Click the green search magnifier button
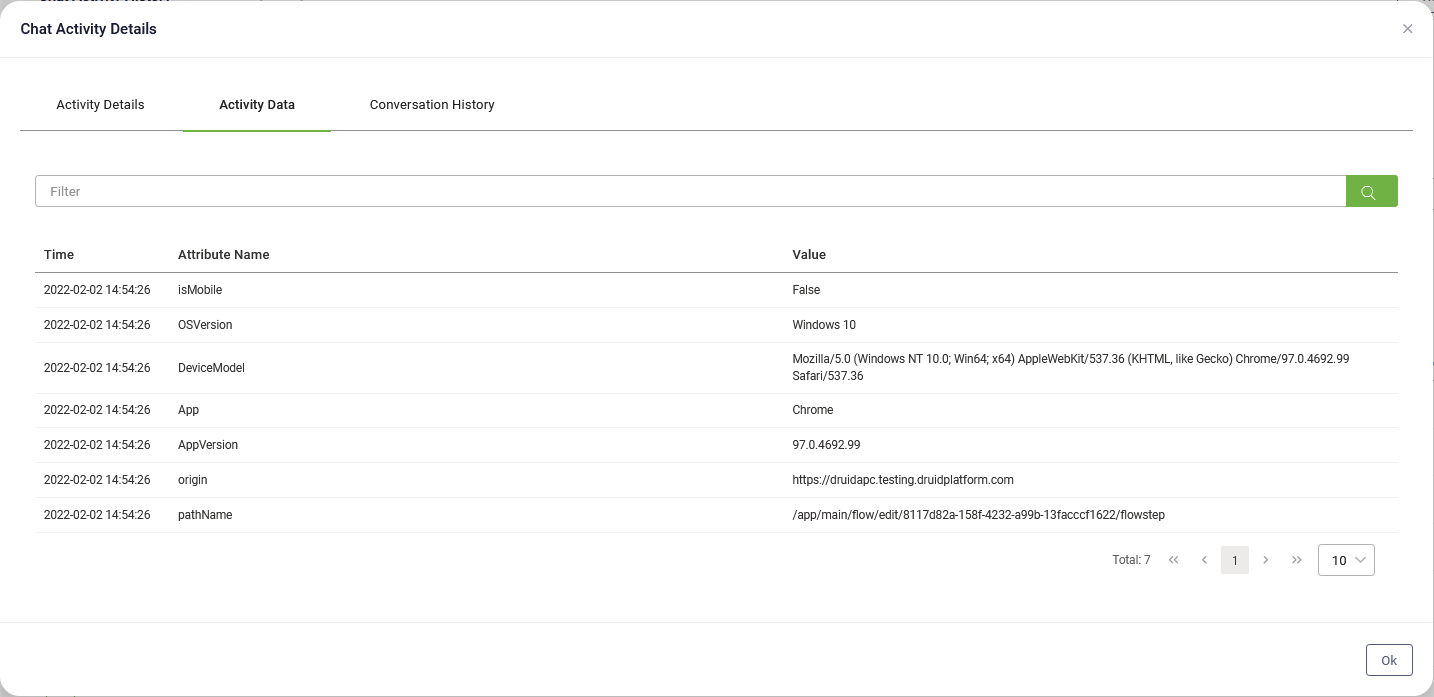Screen dimensions: 1434x697 [x=1370, y=192]
